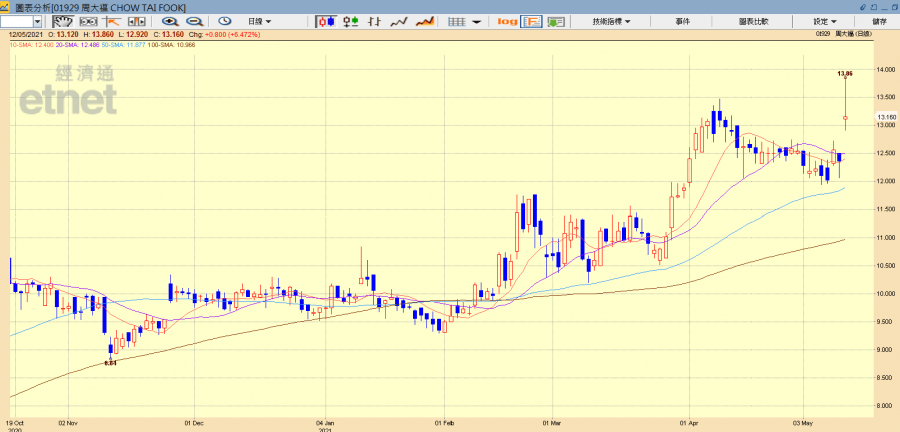Viewport: 900px width, 432px height.
Task: Toggle the chart legend info display
Action: coord(531,21)
